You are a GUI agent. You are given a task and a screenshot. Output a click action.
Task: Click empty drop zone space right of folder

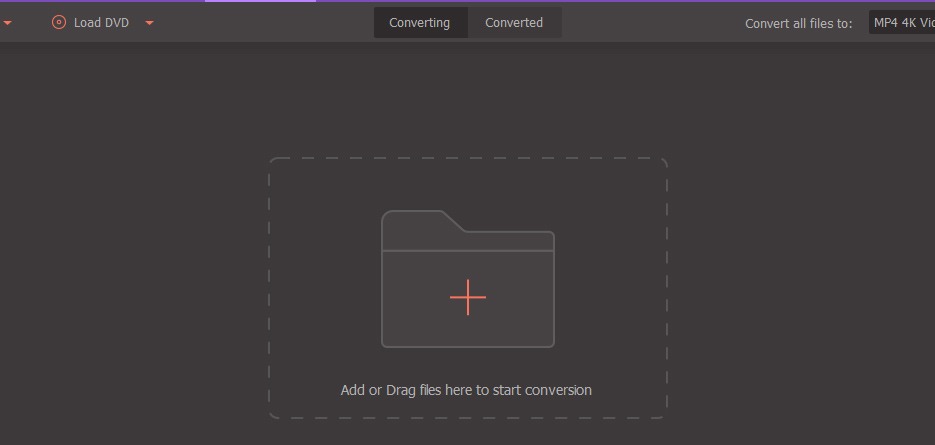(x=611, y=280)
